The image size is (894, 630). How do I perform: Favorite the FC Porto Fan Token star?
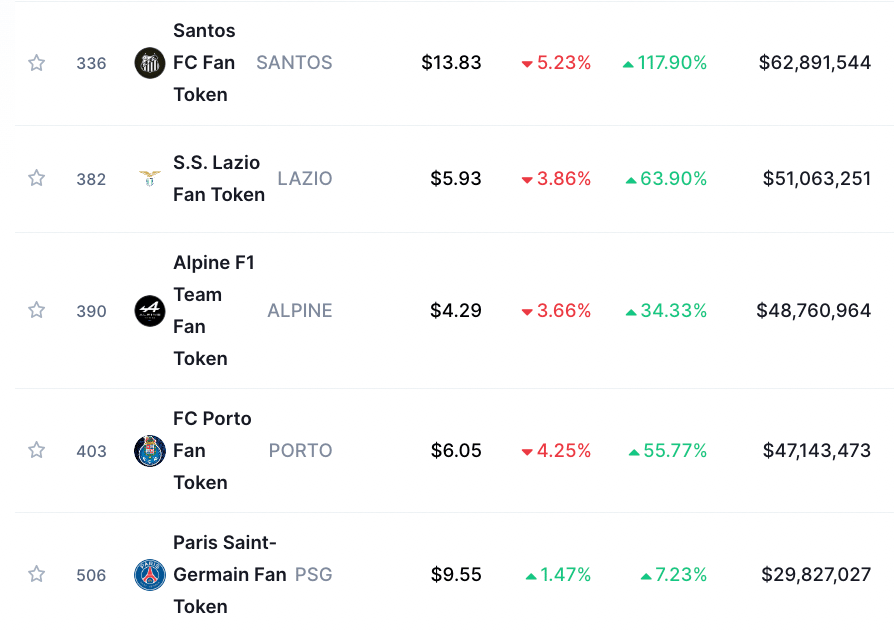(36, 450)
